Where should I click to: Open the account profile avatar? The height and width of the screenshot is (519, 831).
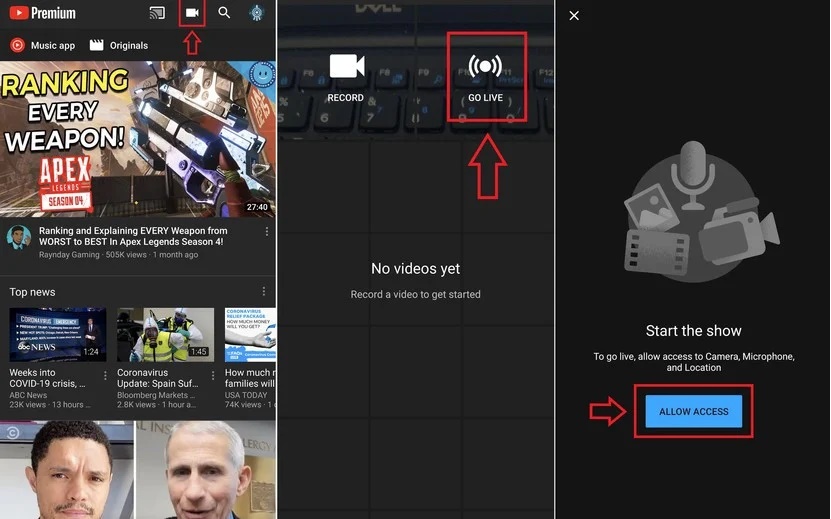coord(257,13)
